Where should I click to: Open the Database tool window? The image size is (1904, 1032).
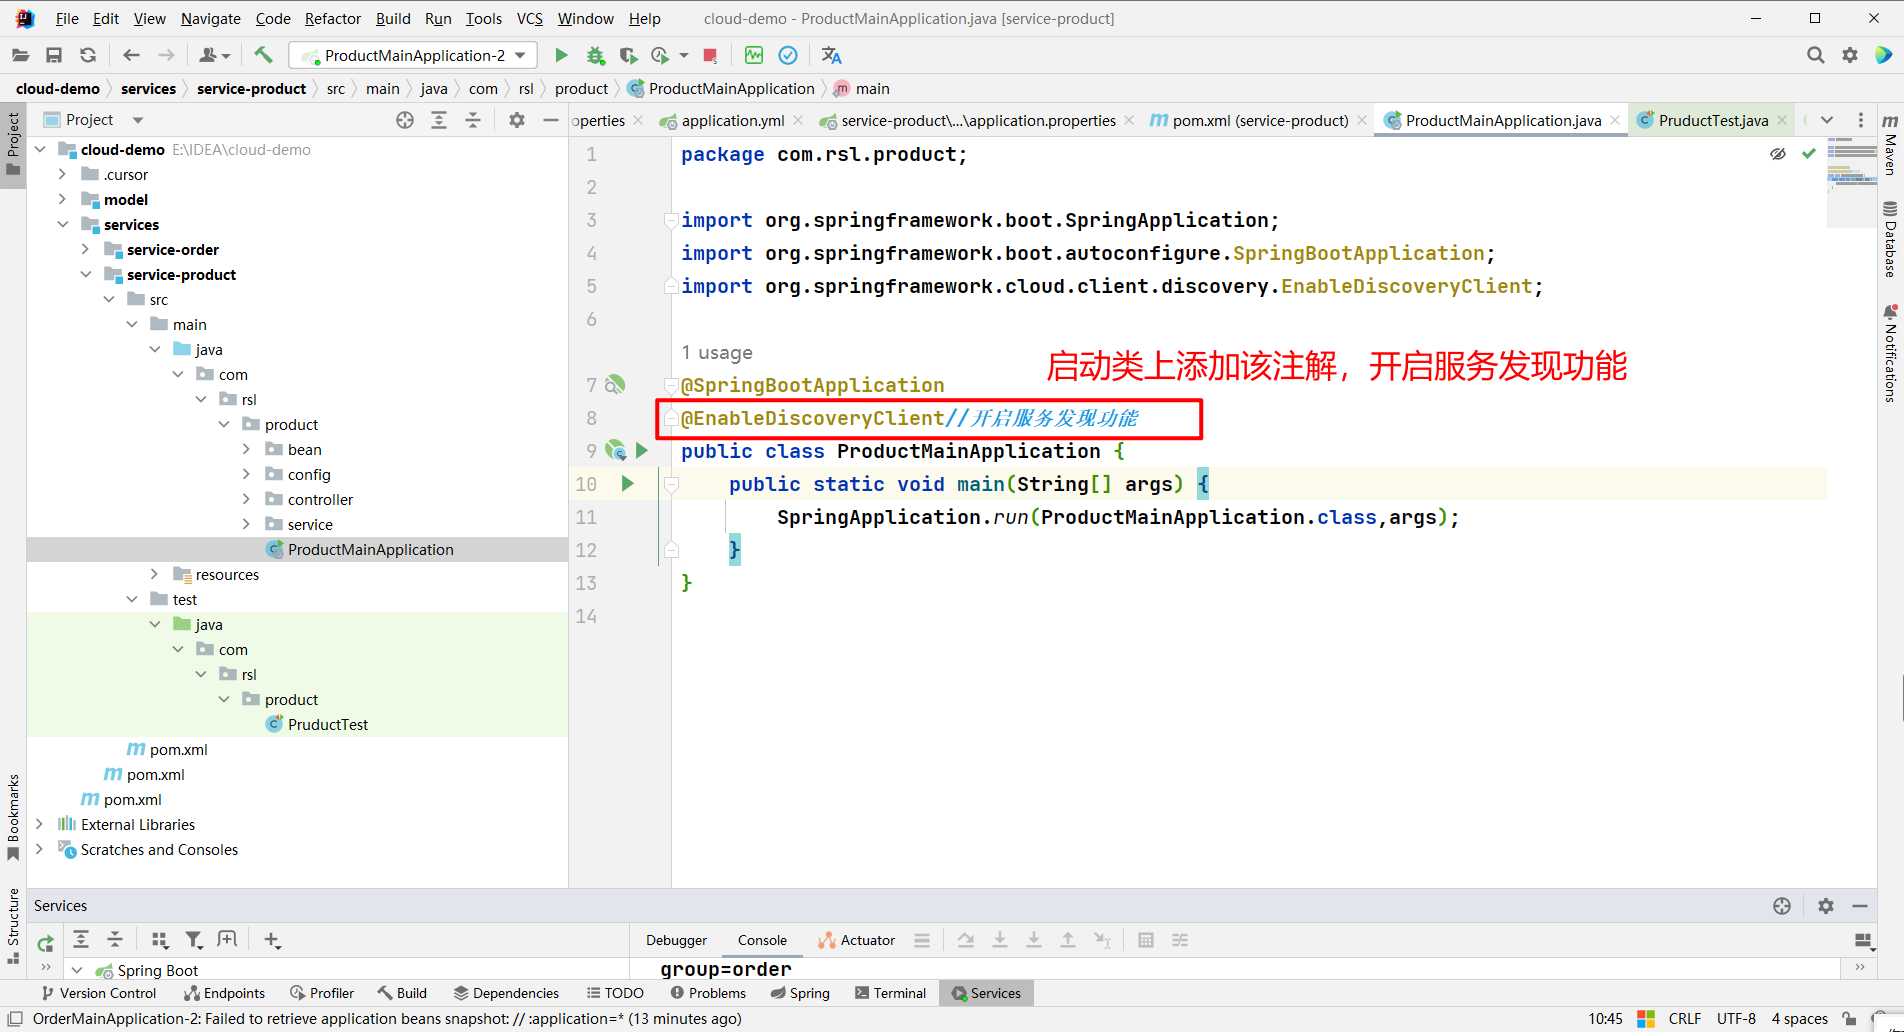pos(1890,240)
